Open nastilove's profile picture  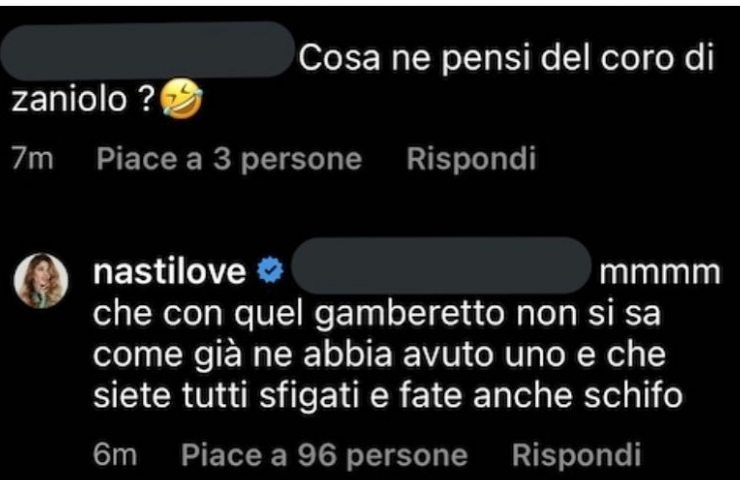[44, 280]
